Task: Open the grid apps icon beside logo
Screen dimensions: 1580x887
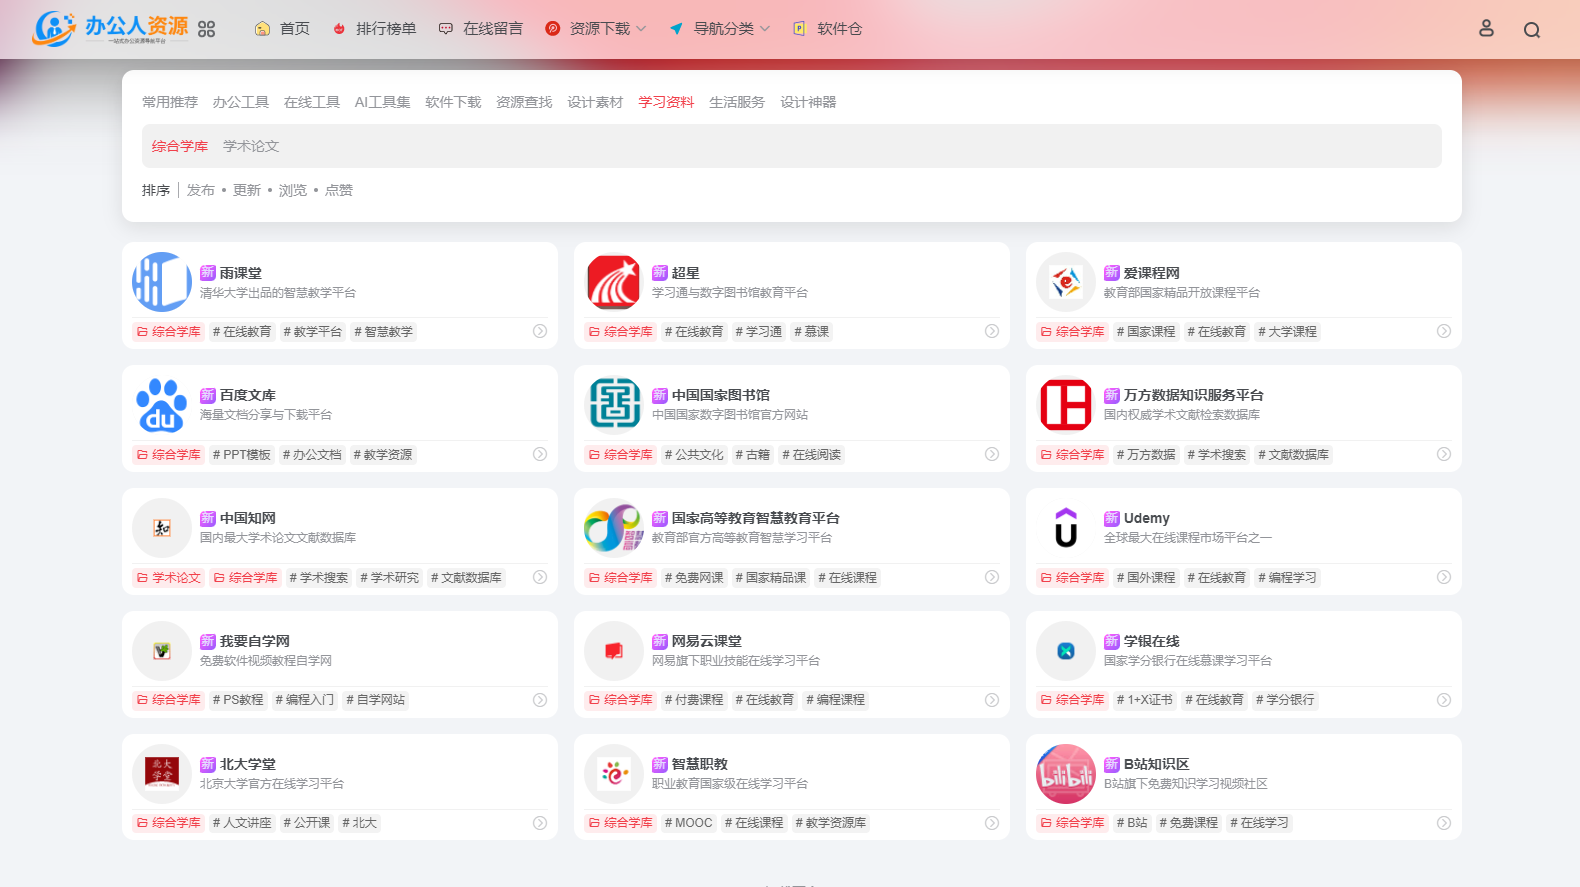Action: pos(207,29)
